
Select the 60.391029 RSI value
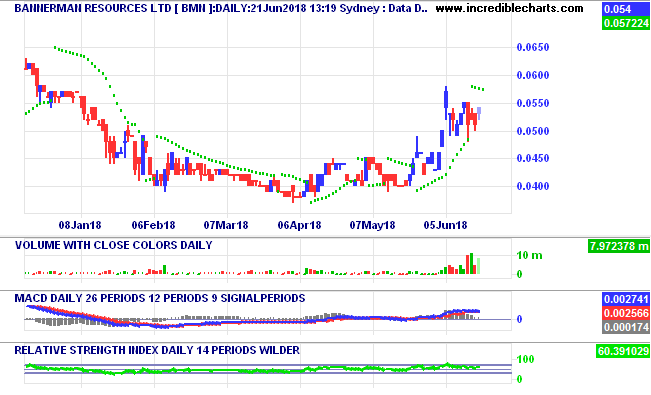(623, 351)
